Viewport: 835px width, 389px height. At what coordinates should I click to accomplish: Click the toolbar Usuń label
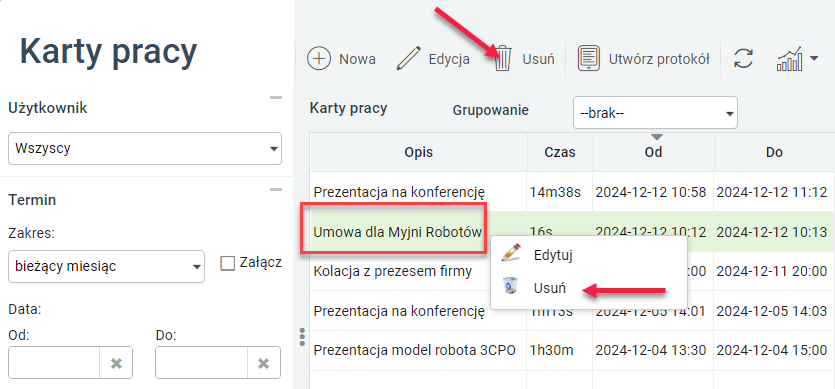pos(538,59)
